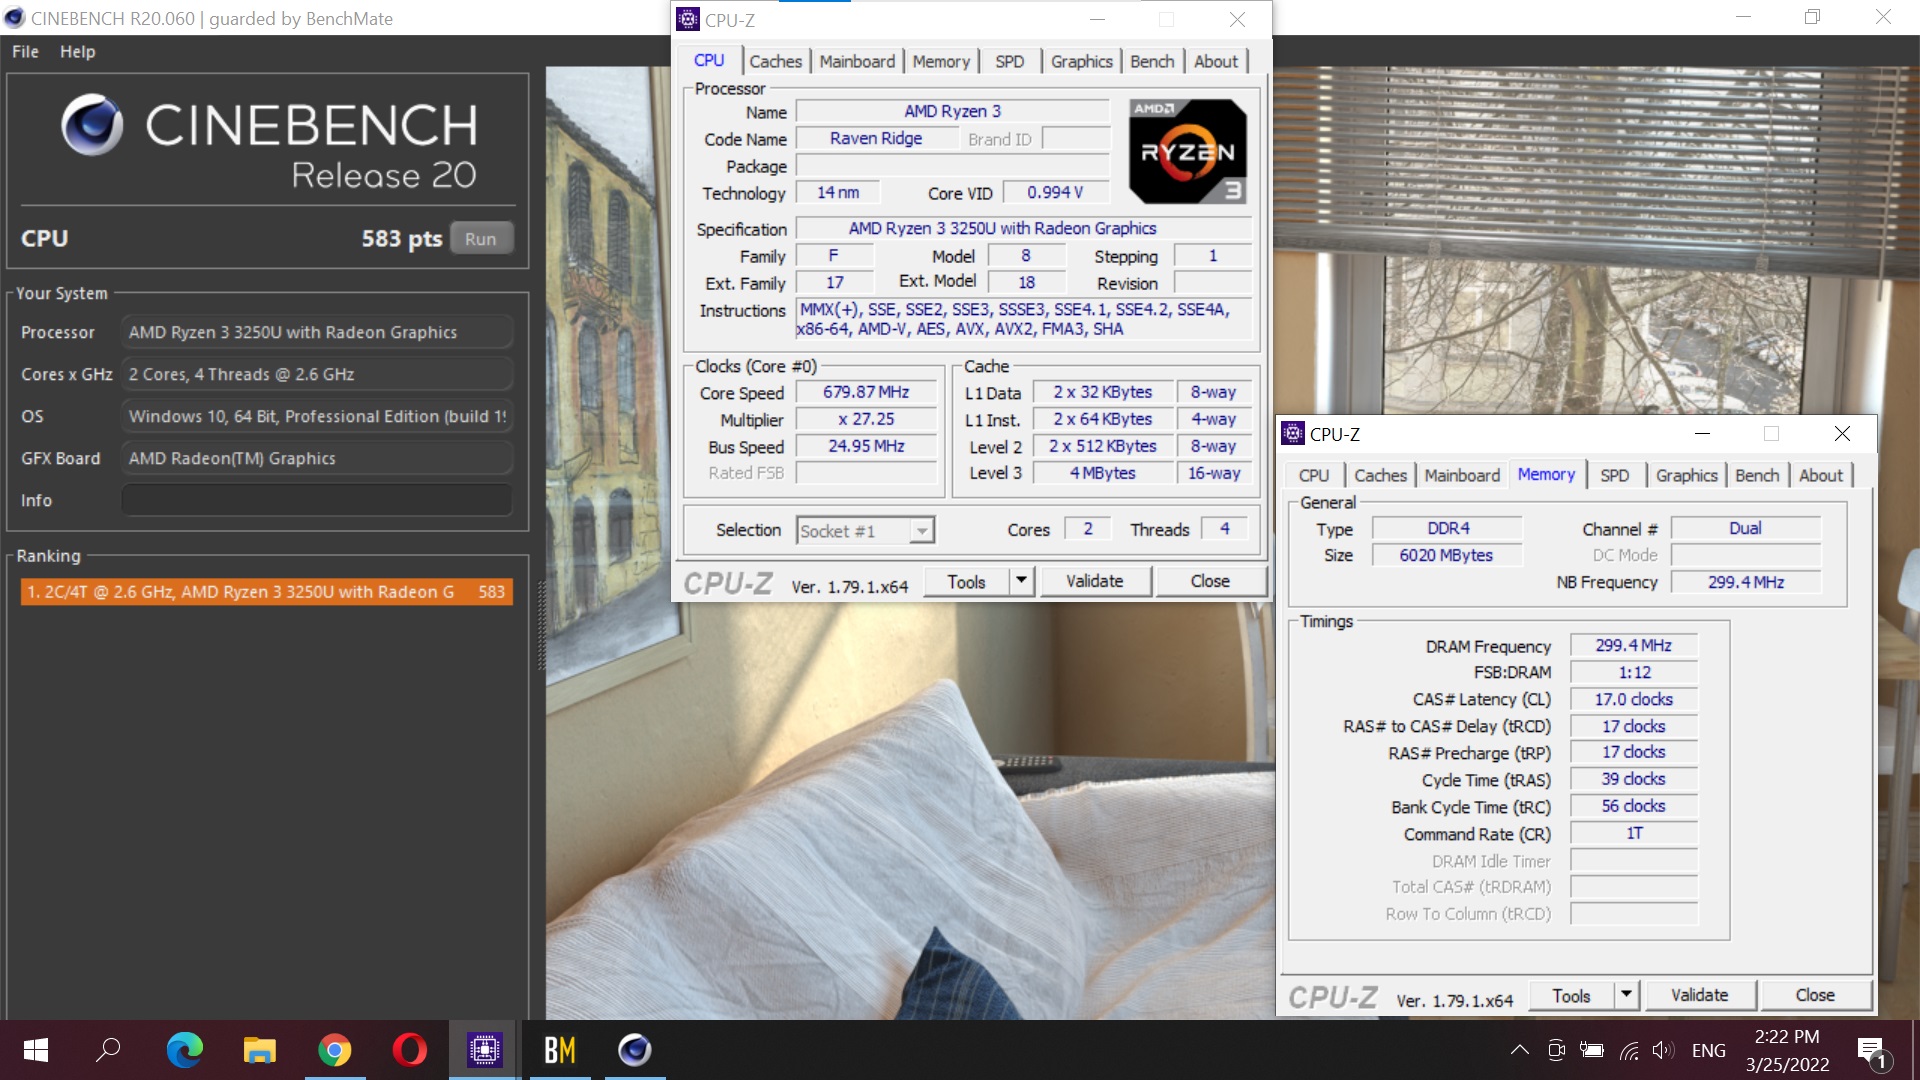The height and width of the screenshot is (1080, 1920).
Task: Open Cinebench Help menu
Action: coord(77,51)
